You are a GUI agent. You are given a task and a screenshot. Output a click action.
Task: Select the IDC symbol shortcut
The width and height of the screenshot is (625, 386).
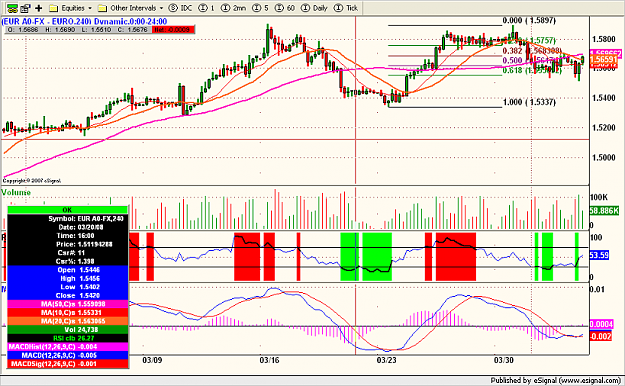coord(180,8)
